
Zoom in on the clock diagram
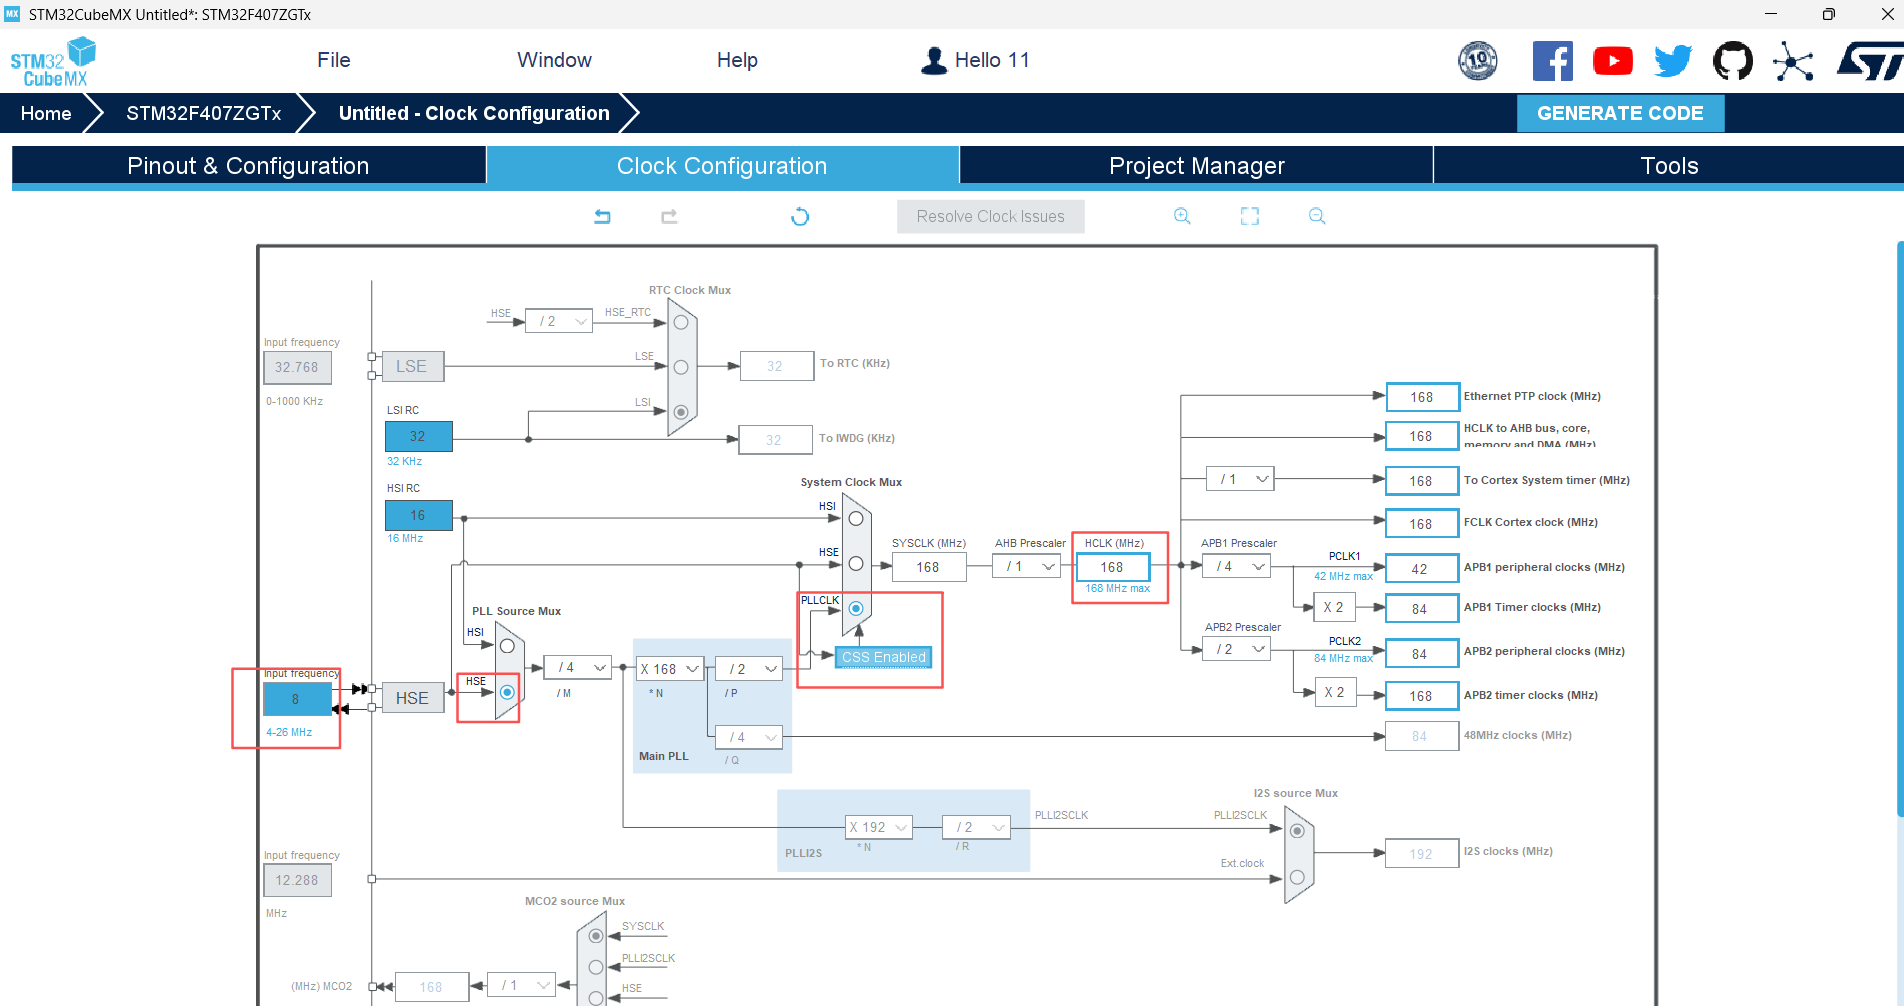click(1182, 216)
